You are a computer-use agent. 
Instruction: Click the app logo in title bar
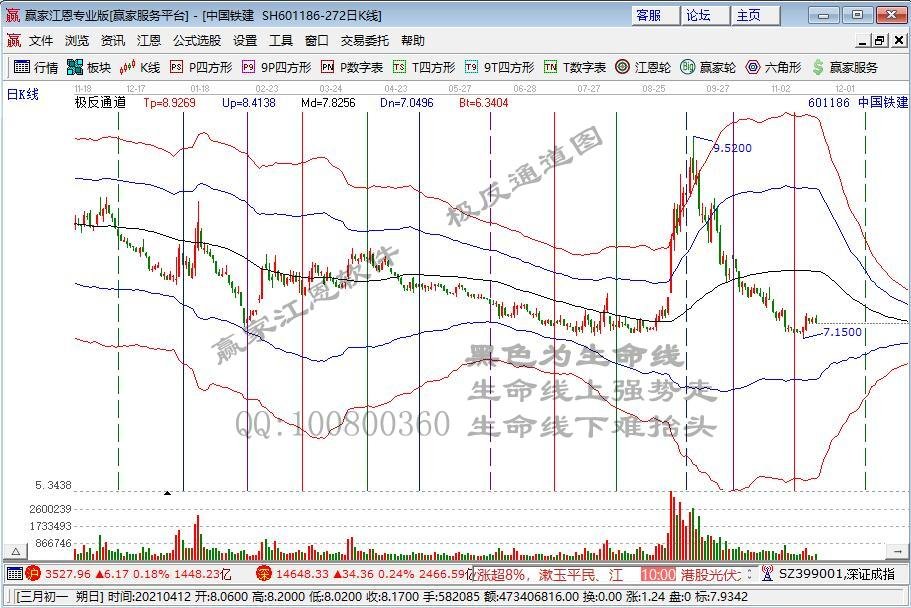pyautogui.click(x=12, y=15)
